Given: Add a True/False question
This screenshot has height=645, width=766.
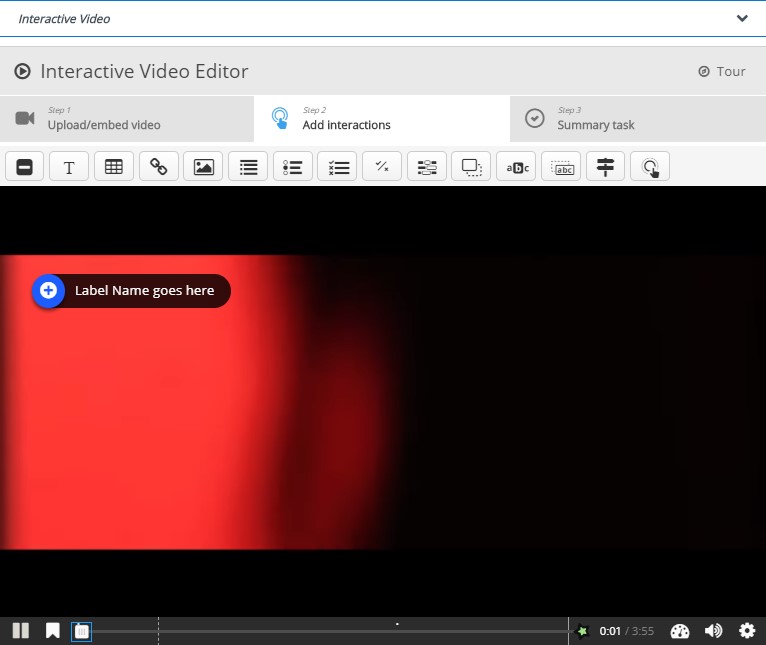Looking at the screenshot, I should click(x=382, y=167).
